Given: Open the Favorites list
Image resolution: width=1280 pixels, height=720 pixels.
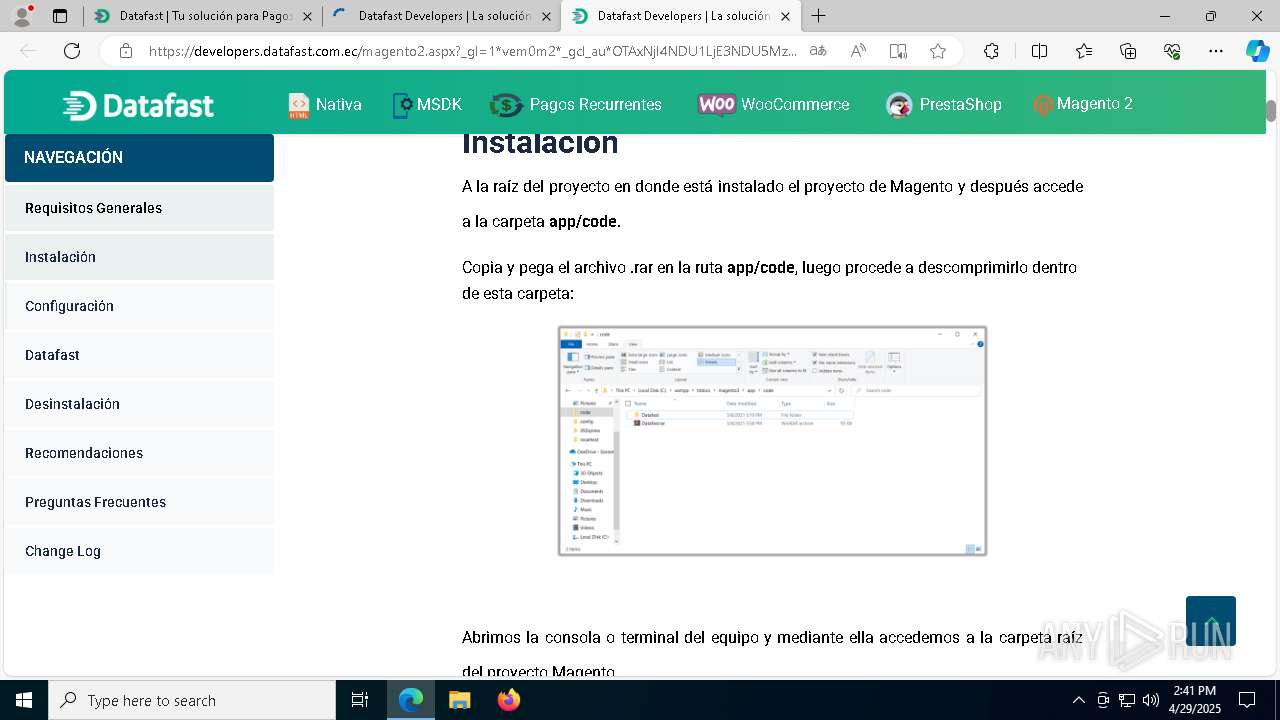Looking at the screenshot, I should tap(1084, 51).
